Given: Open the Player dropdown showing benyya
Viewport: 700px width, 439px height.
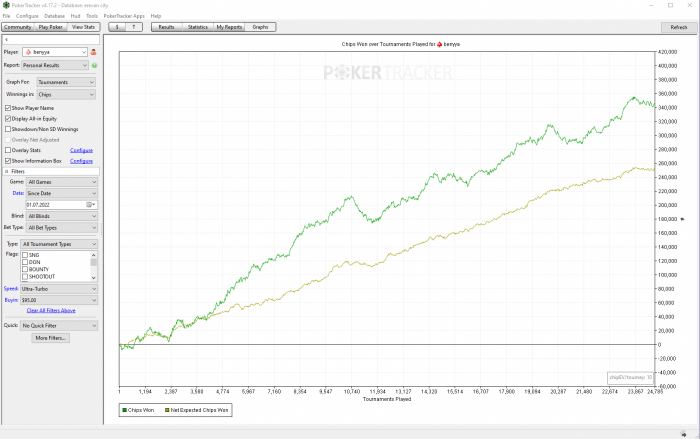Looking at the screenshot, I should point(55,52).
